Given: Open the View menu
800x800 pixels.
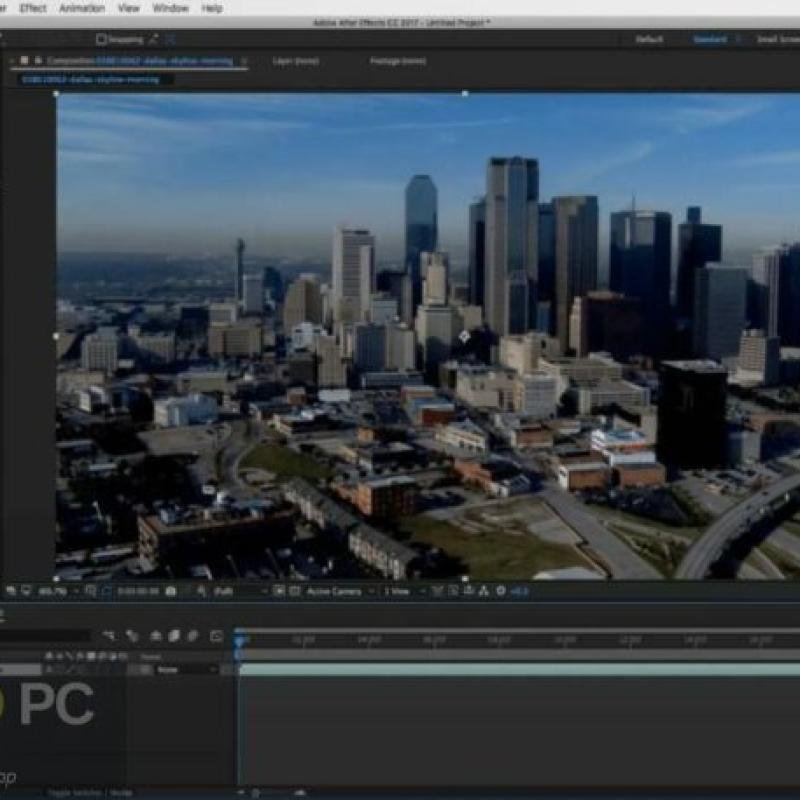Looking at the screenshot, I should (x=129, y=8).
